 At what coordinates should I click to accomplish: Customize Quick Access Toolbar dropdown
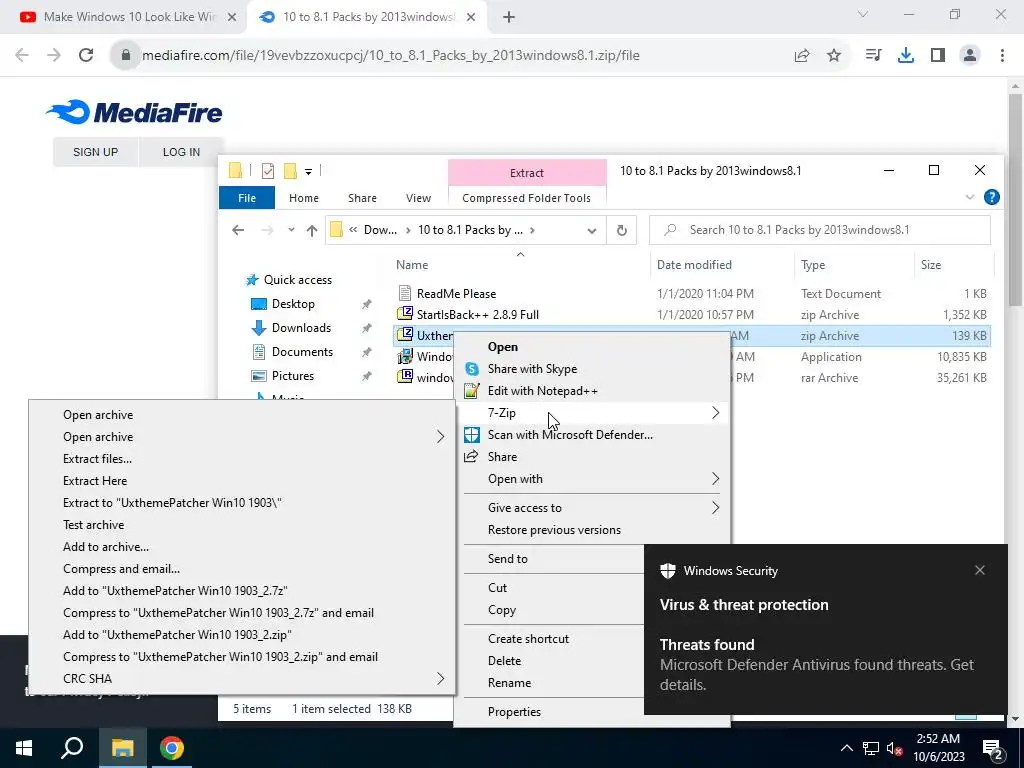click(308, 172)
